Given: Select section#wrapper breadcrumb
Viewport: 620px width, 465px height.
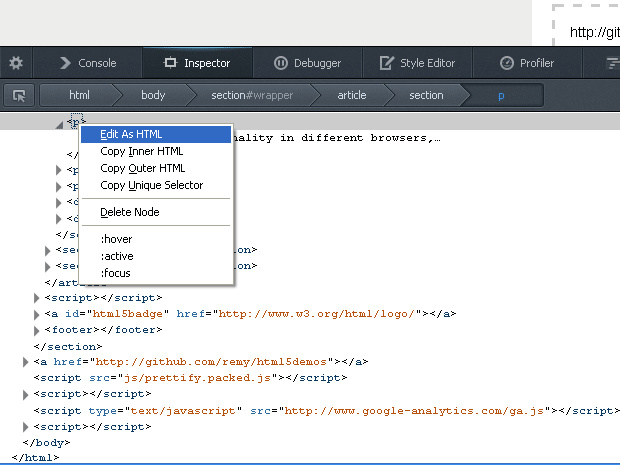Looking at the screenshot, I should point(252,95).
